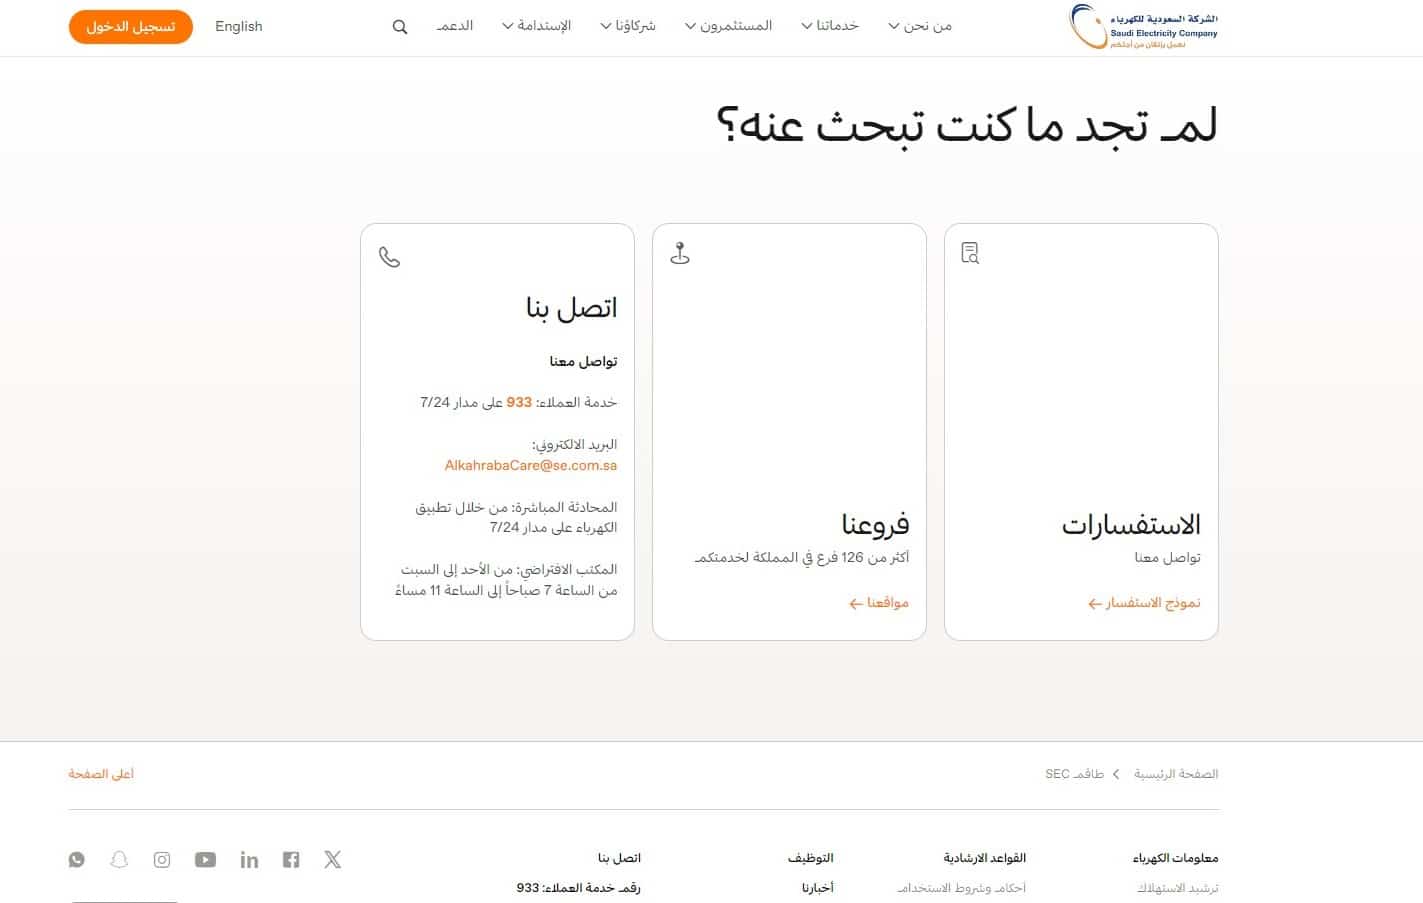Open footer link أحكام وشروط الاستخدام
This screenshot has height=903, width=1423.
pyautogui.click(x=961, y=888)
